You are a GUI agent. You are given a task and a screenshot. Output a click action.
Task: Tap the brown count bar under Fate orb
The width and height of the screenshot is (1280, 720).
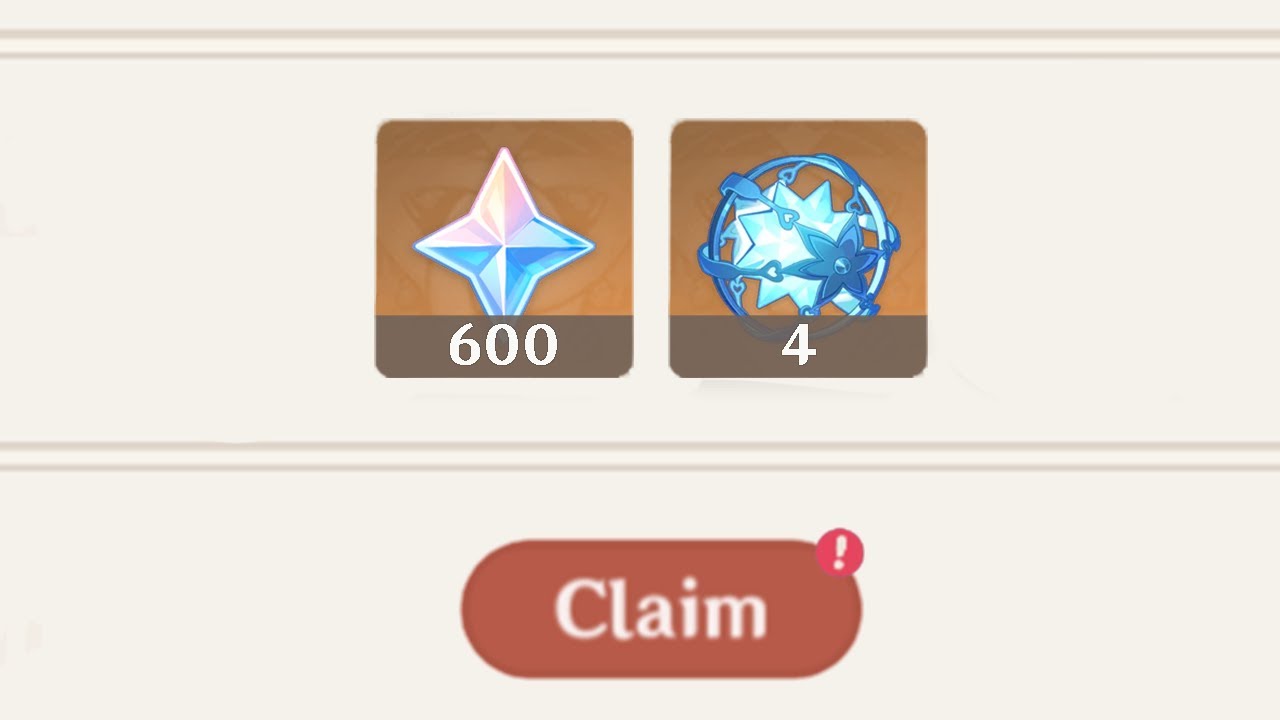tap(798, 346)
